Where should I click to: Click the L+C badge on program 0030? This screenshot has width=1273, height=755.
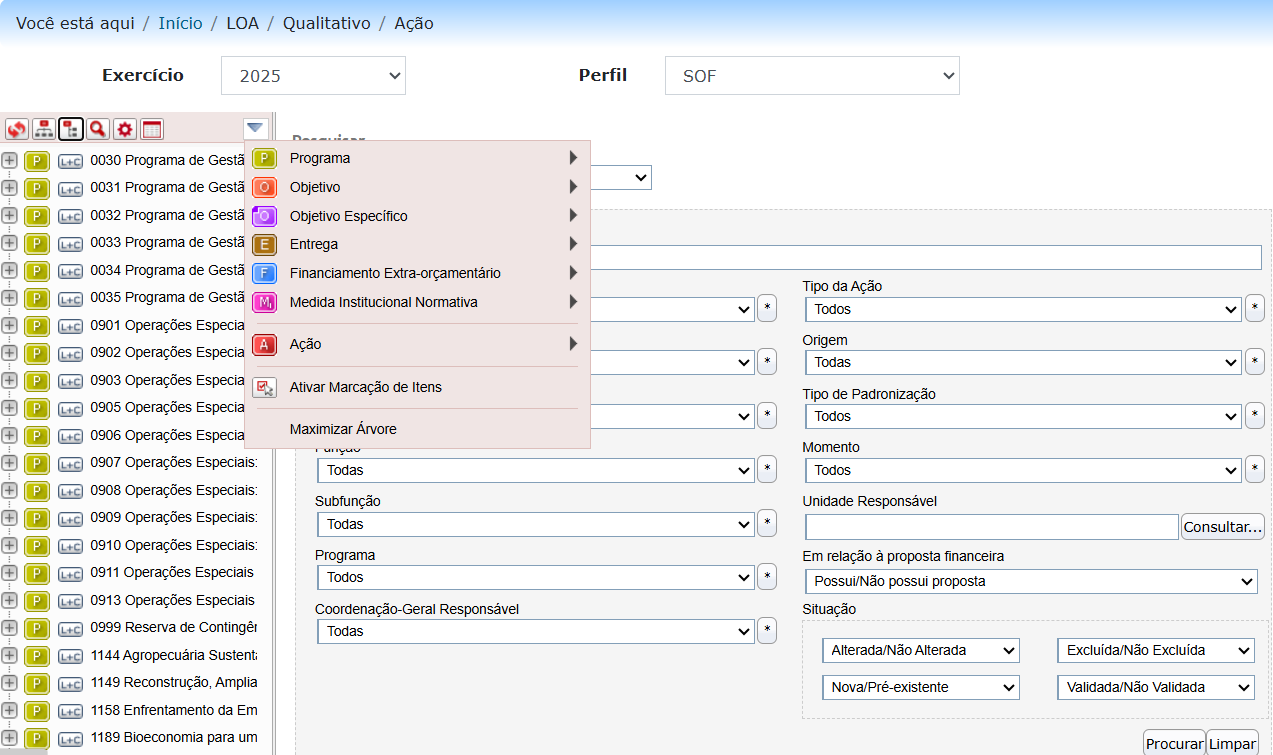71,160
